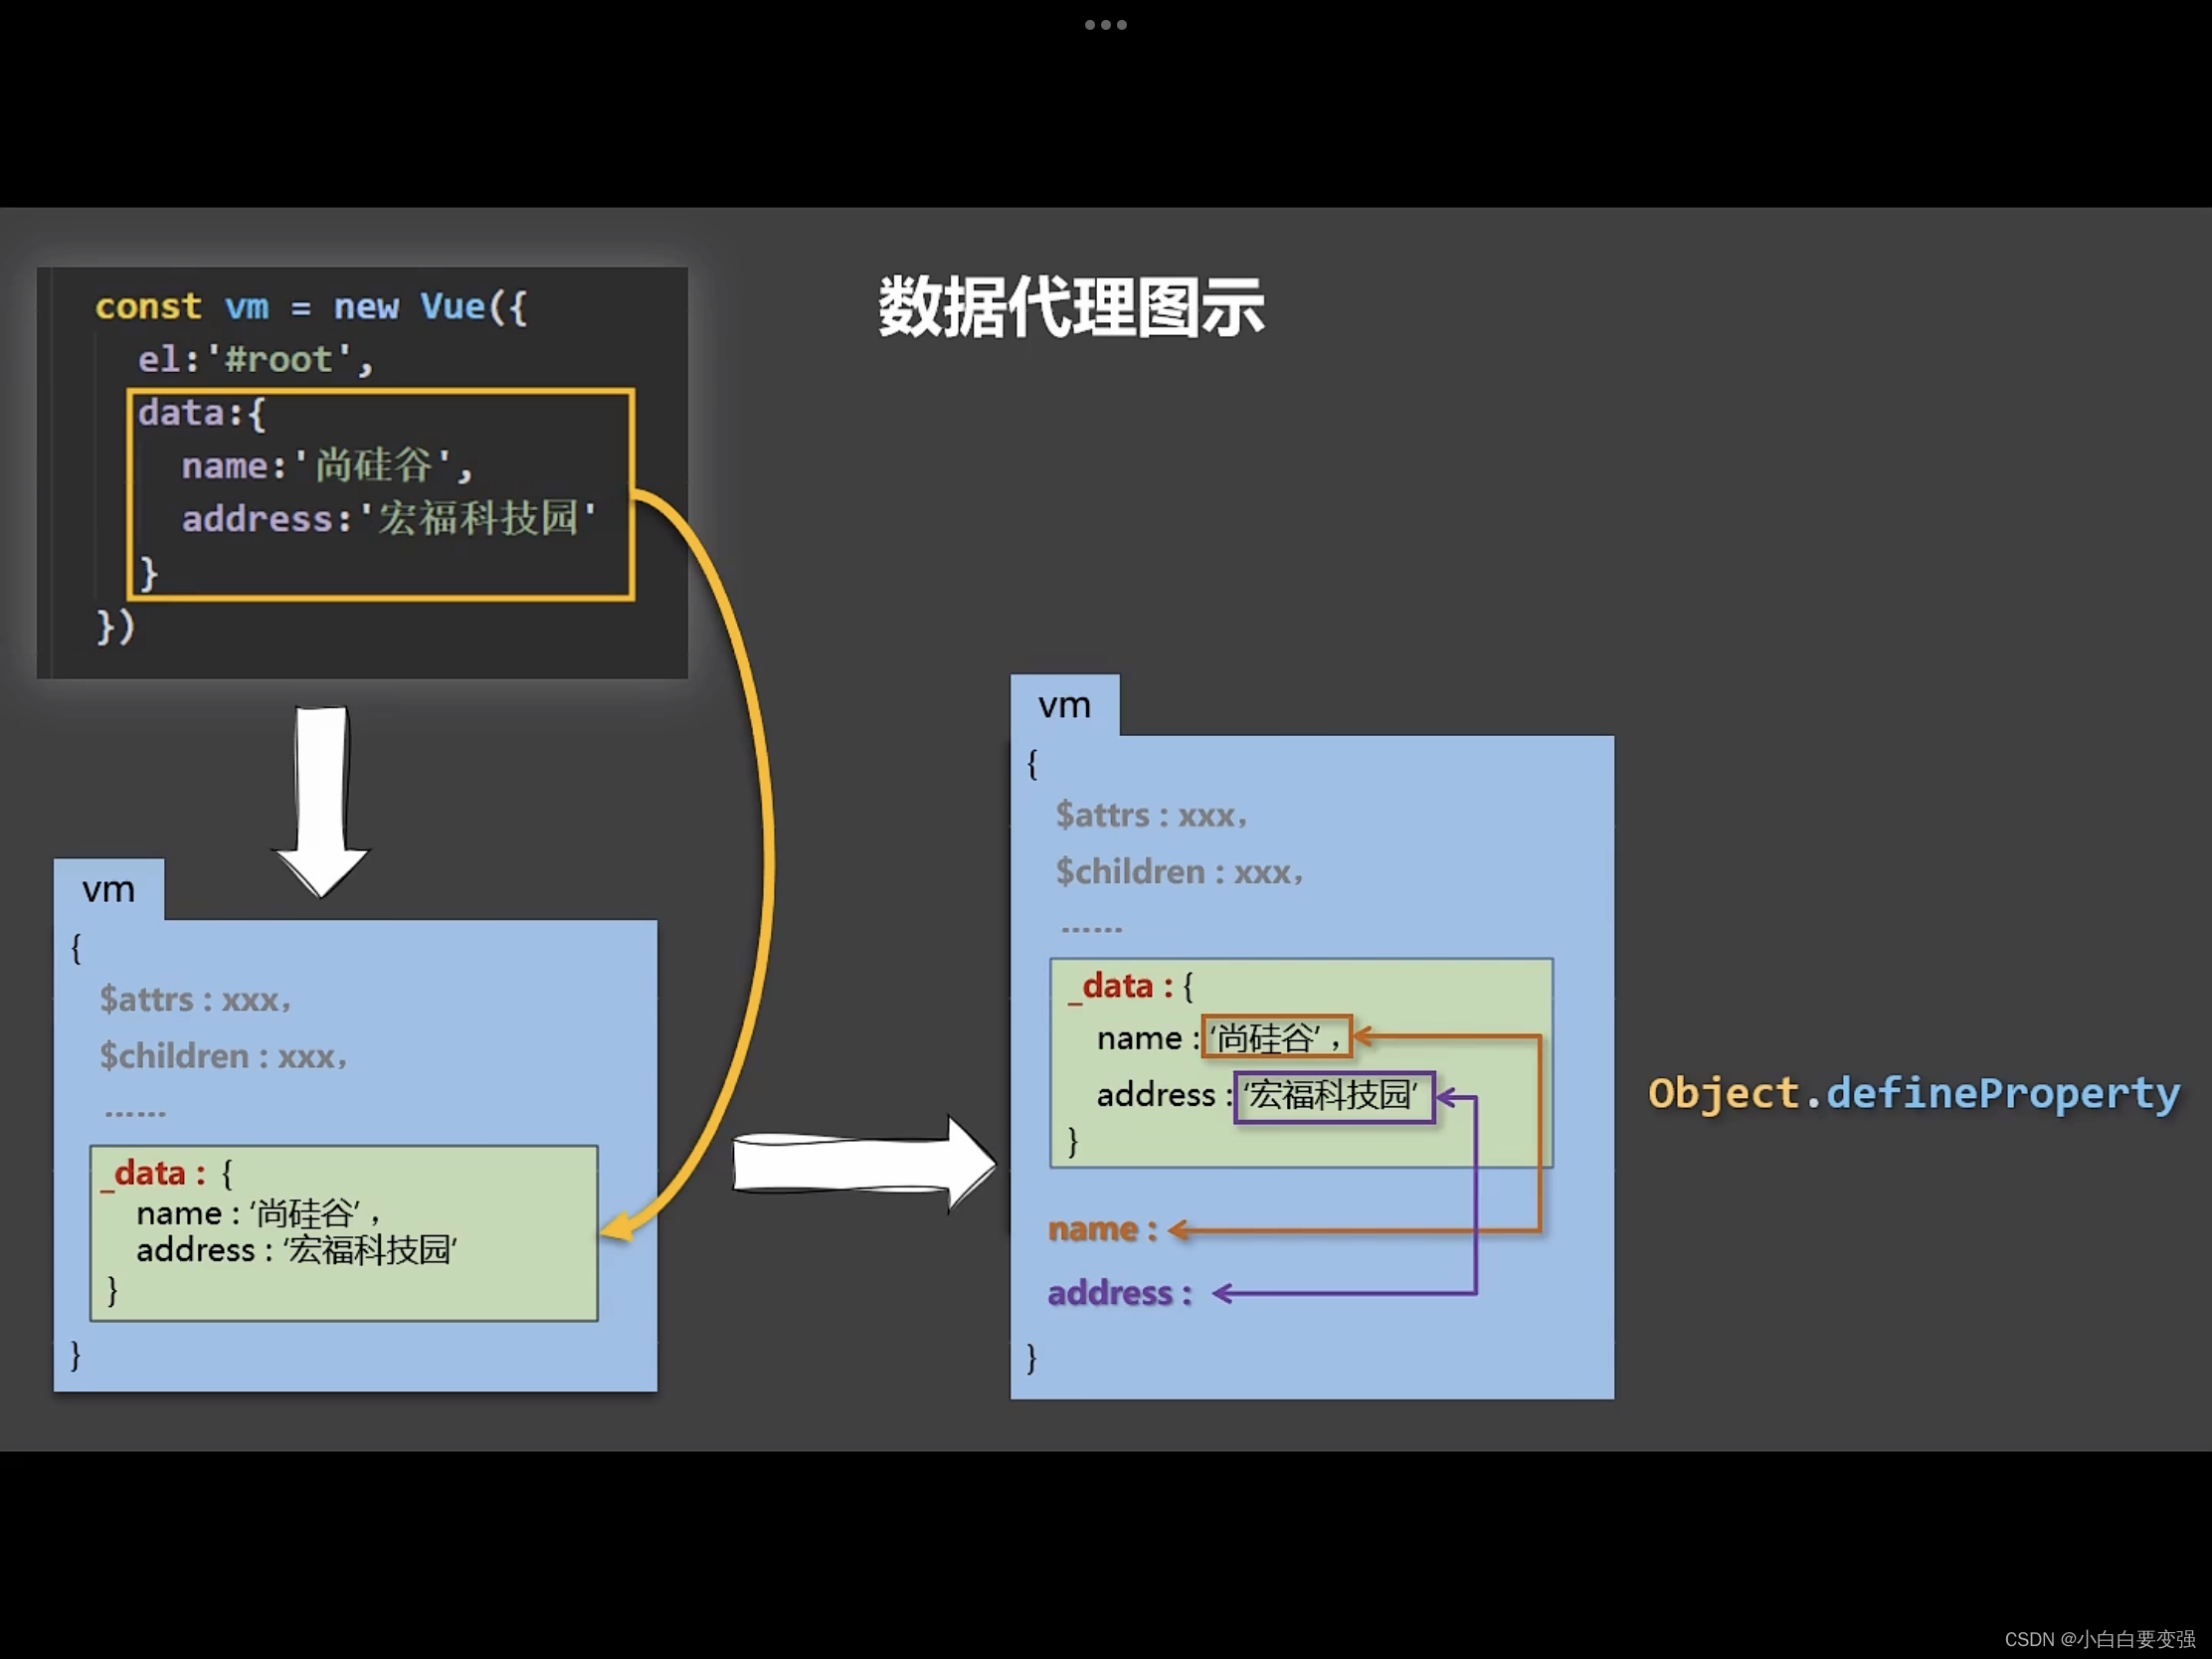The width and height of the screenshot is (2212, 1659).
Task: Click the "vm" tab label of the right diagram
Action: coord(1065,705)
